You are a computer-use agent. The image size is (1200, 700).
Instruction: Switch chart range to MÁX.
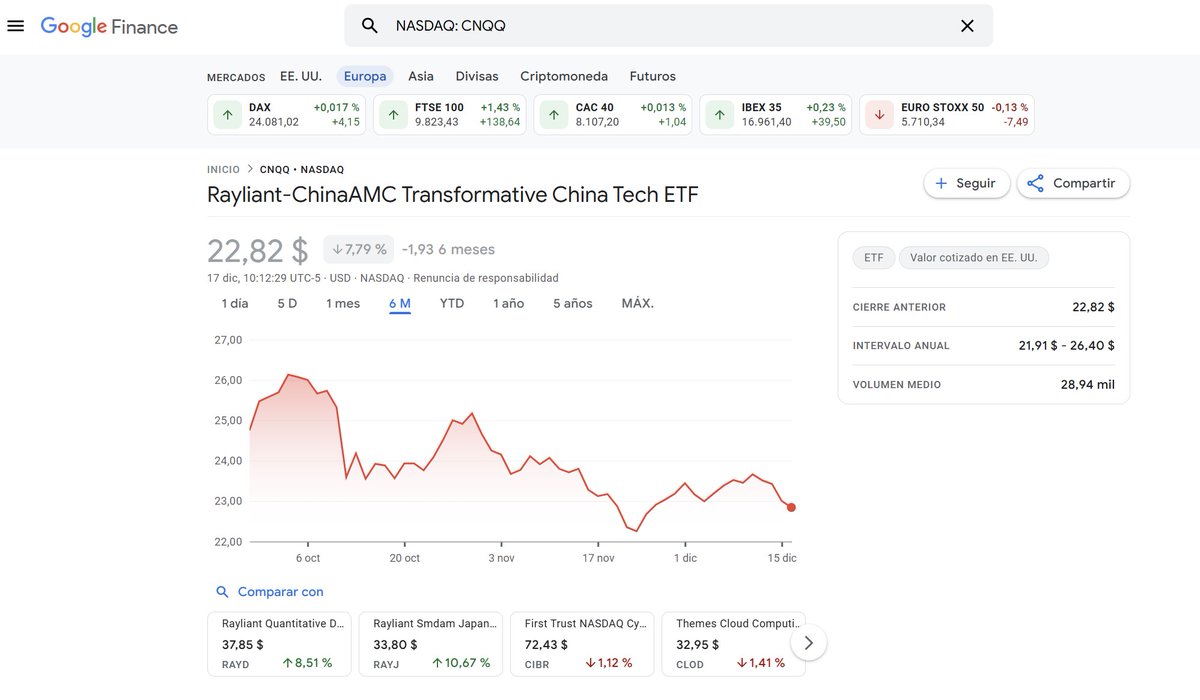click(638, 303)
